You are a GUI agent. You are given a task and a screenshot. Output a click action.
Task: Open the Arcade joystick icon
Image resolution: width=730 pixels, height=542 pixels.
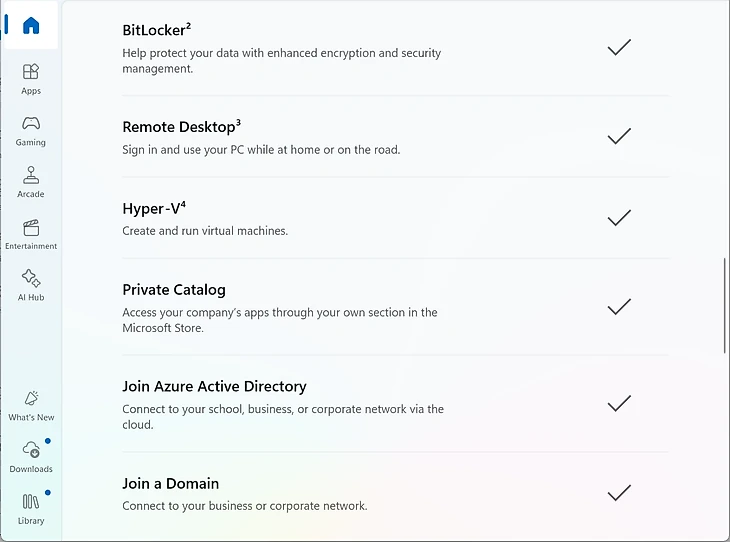31,175
